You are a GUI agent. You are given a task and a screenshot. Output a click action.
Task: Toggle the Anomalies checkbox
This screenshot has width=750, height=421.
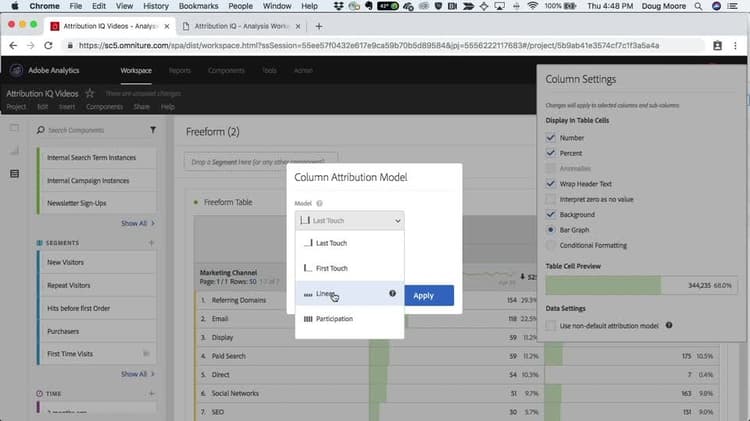coord(551,168)
